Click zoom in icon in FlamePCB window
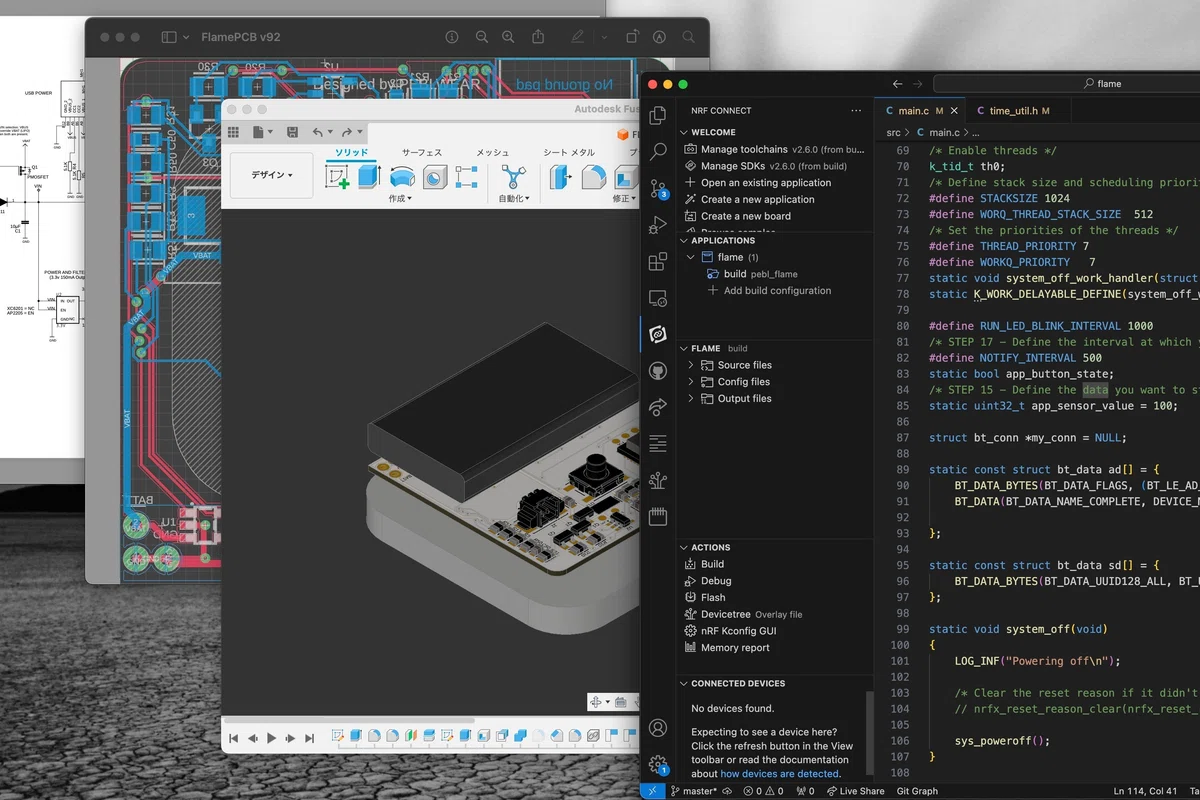 click(x=510, y=37)
